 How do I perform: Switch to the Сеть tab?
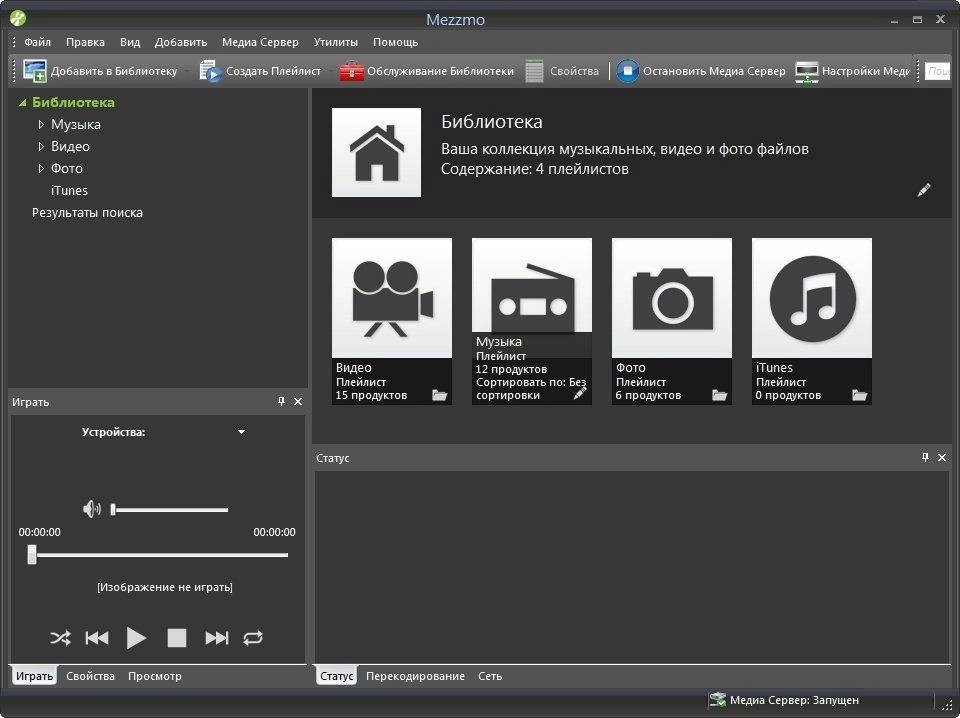pyautogui.click(x=490, y=676)
